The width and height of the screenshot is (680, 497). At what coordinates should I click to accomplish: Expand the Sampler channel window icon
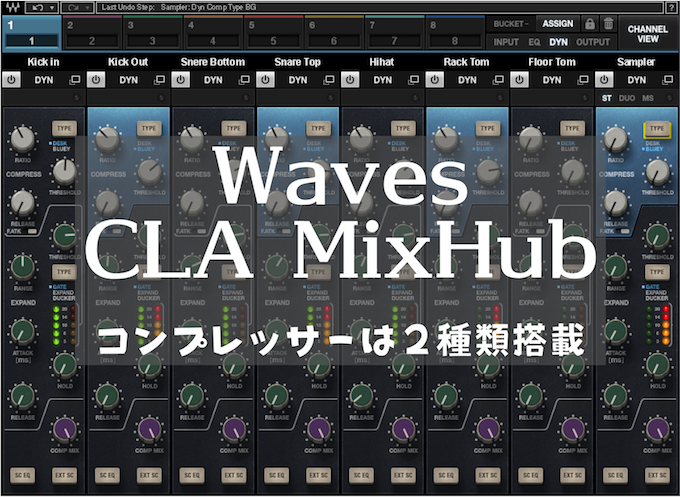(668, 80)
